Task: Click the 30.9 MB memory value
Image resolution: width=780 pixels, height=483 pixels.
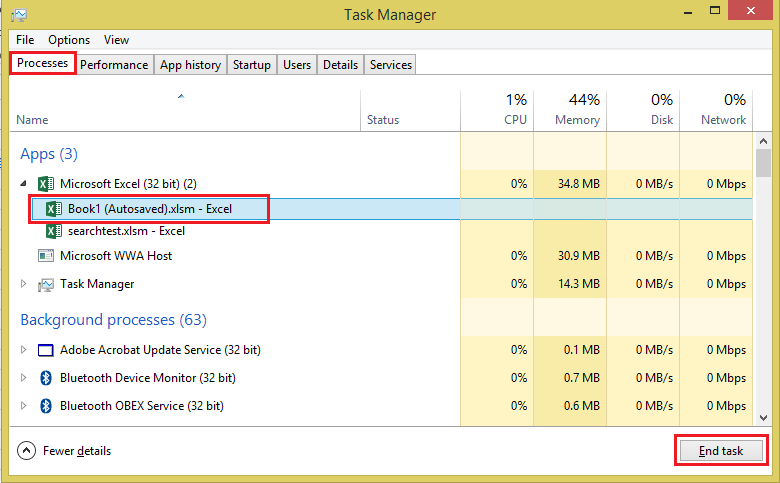Action: (579, 256)
